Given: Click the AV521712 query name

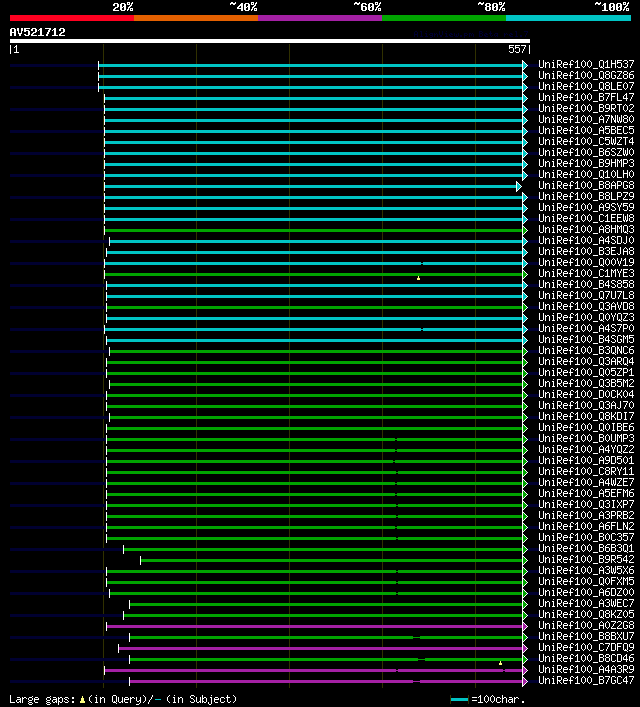Looking at the screenshot, I should coord(37,32).
